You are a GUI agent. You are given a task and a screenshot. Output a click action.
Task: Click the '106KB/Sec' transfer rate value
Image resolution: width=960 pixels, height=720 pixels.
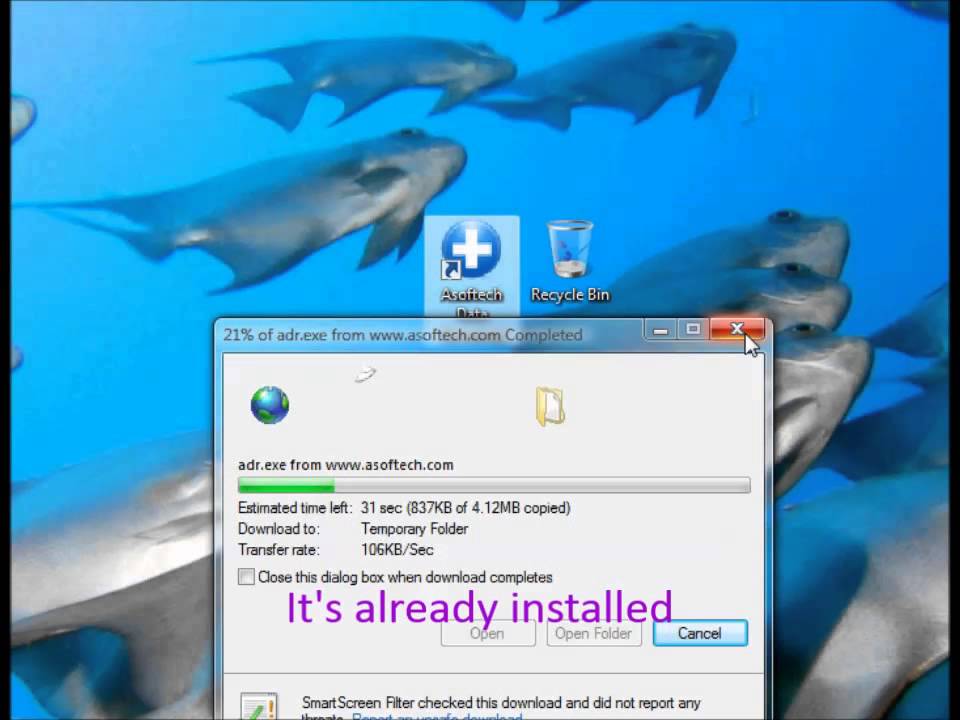tap(397, 549)
